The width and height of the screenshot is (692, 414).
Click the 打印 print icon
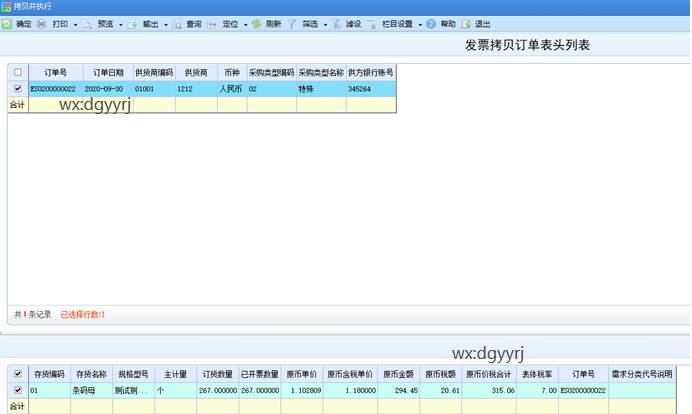[x=42, y=23]
